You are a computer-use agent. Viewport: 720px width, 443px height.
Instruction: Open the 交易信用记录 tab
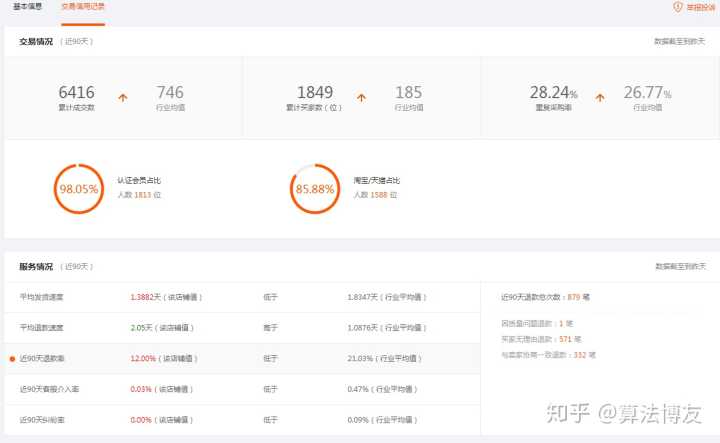(x=83, y=6)
